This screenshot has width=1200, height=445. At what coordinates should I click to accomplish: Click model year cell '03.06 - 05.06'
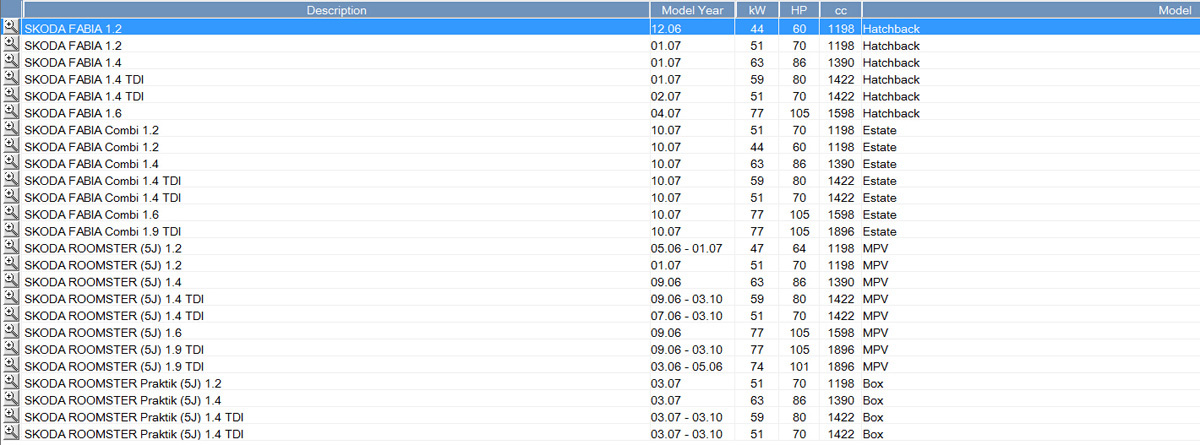686,366
